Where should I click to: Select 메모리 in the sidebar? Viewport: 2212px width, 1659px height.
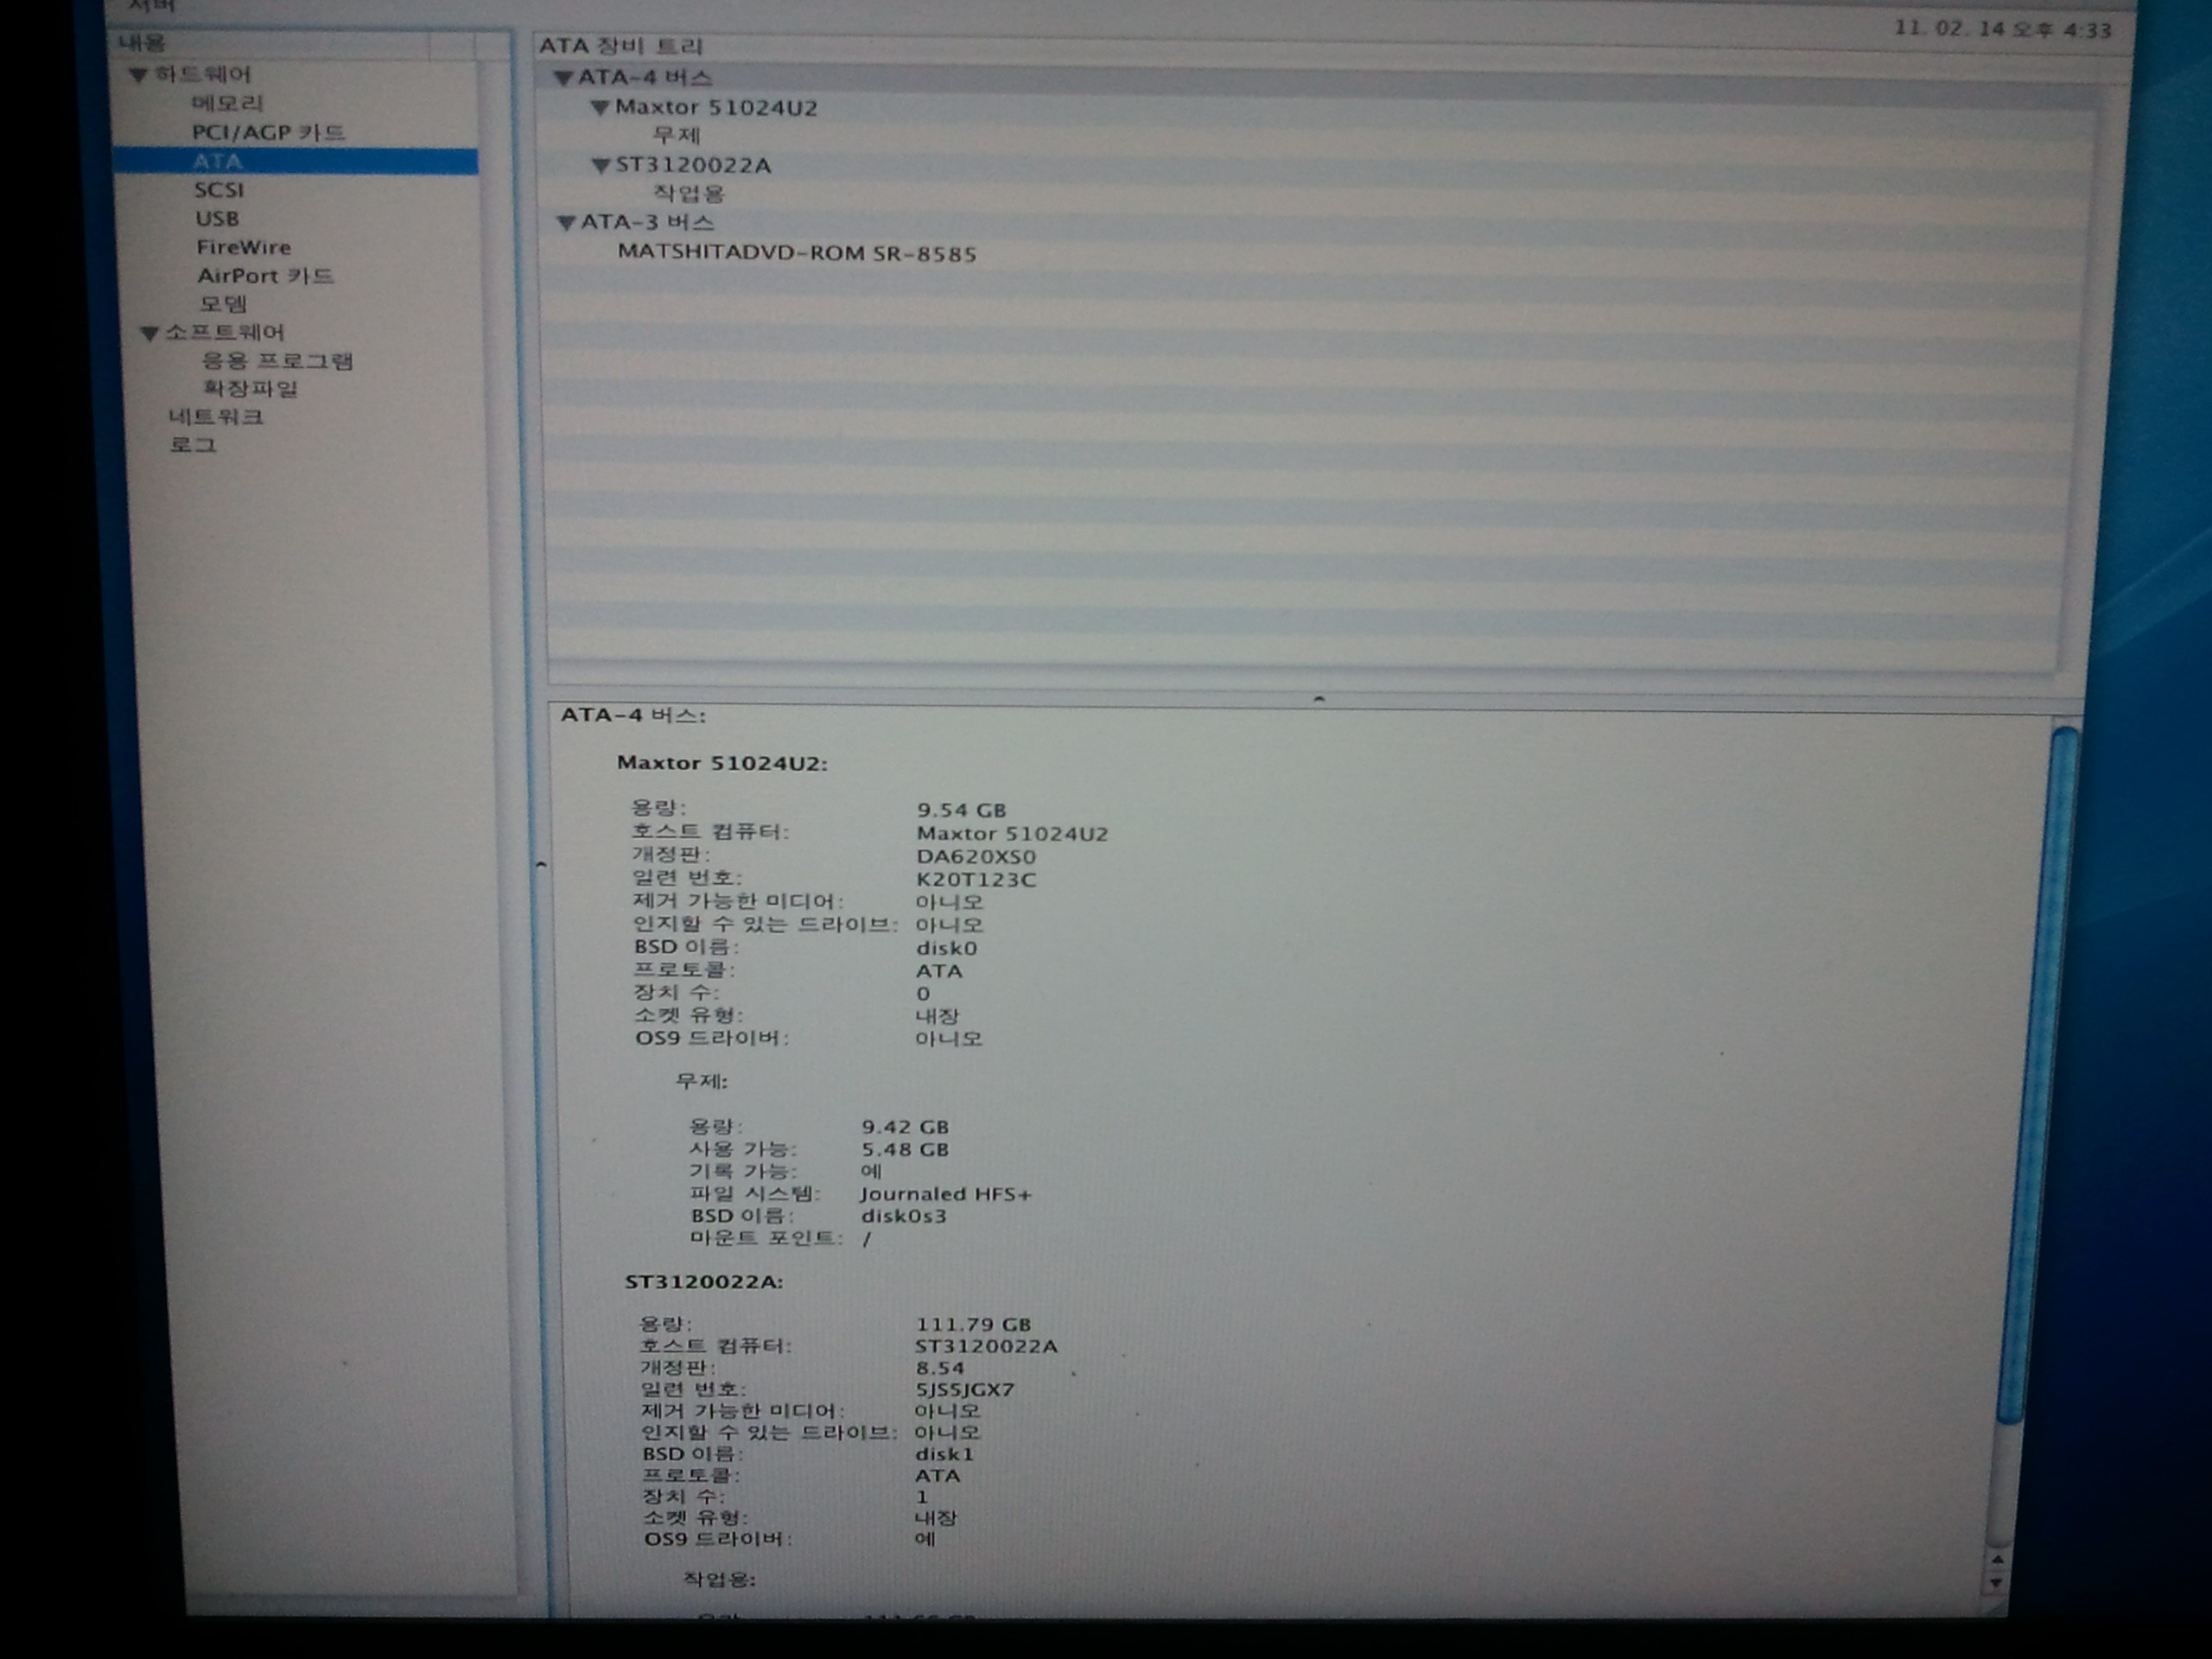[227, 103]
